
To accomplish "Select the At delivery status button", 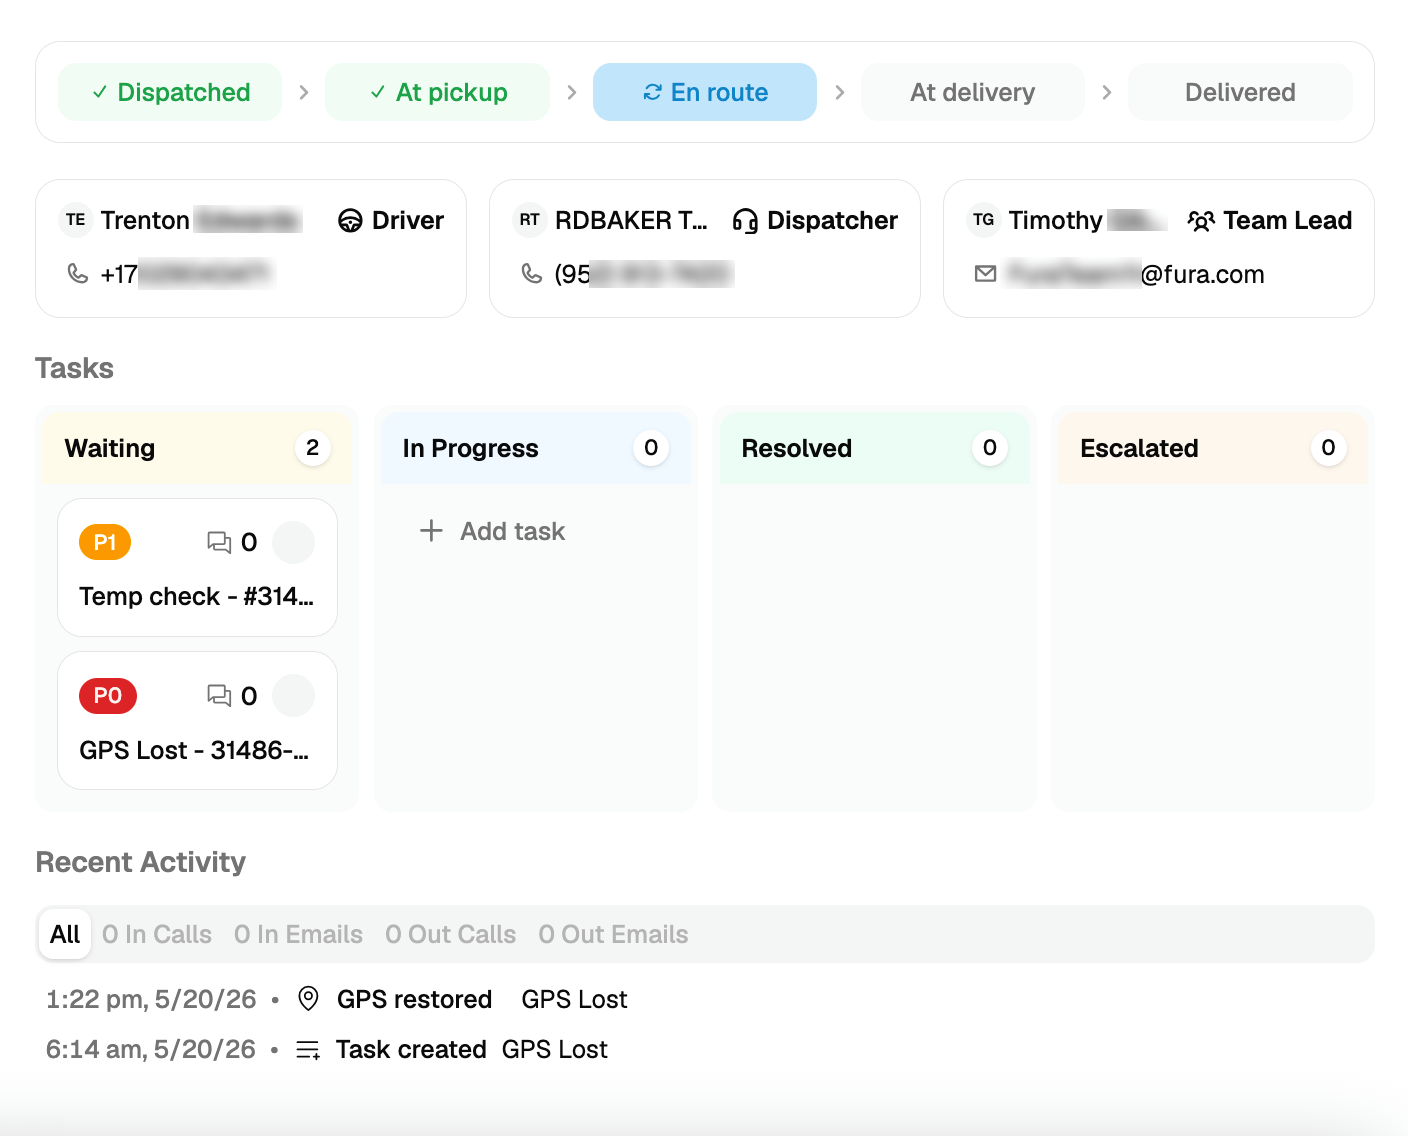I will pos(973,92).
